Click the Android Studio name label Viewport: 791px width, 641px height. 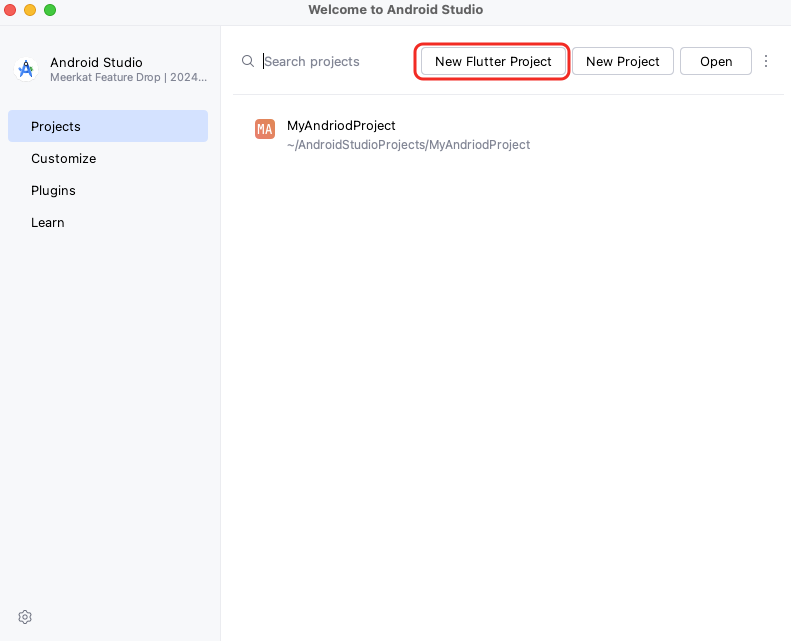(x=96, y=63)
